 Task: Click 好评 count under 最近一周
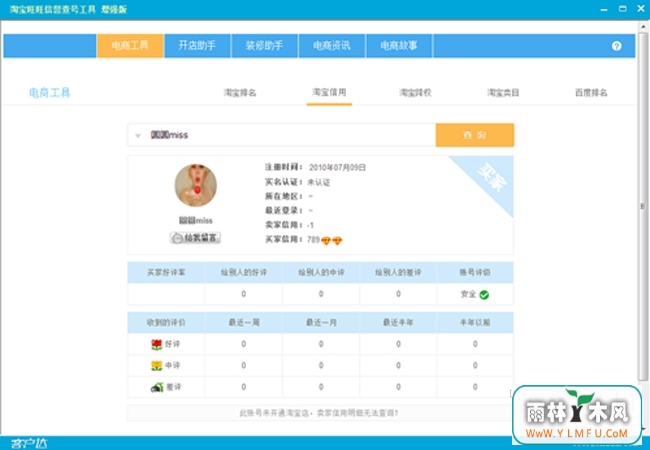click(x=244, y=344)
